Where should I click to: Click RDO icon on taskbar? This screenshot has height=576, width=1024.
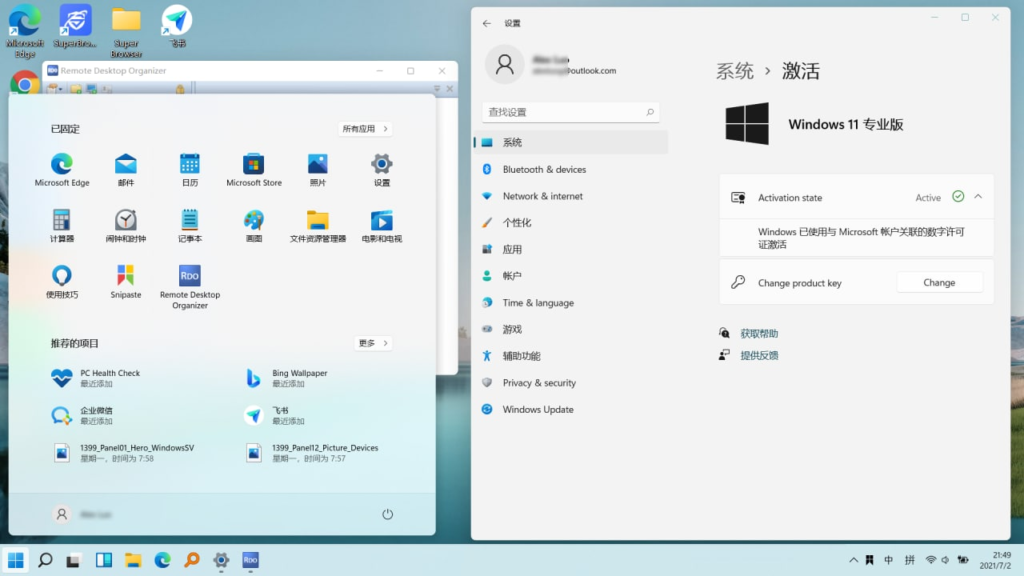point(250,560)
